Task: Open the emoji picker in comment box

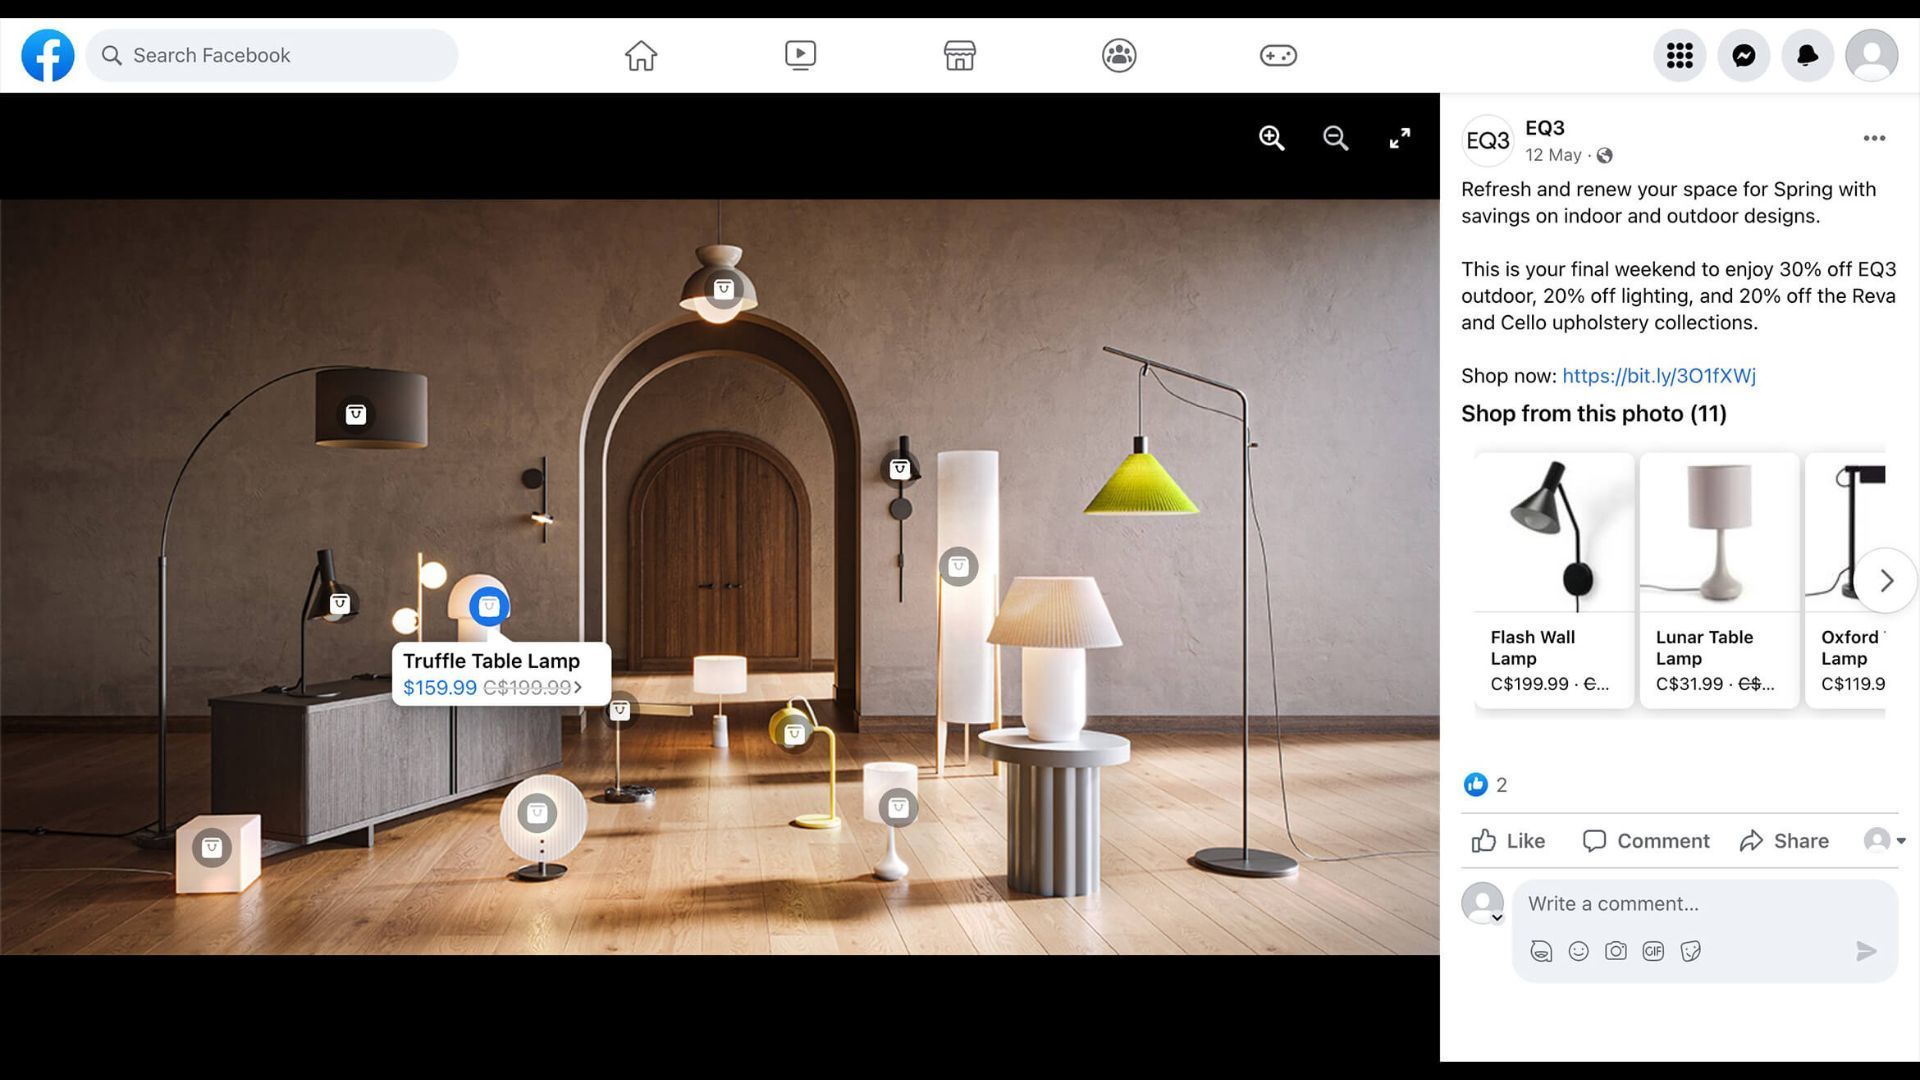Action: 1578,951
